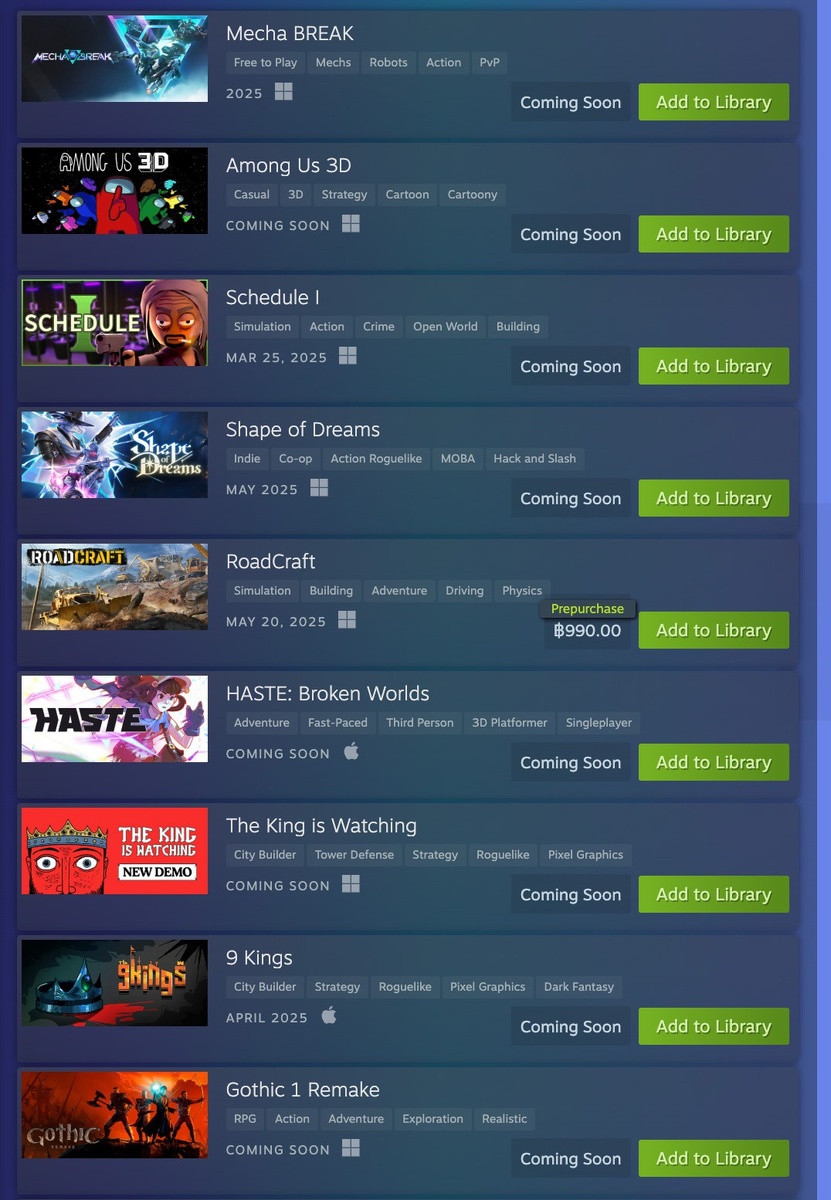Select the MOBA tag on Shape of Dreams
The height and width of the screenshot is (1200, 831).
(x=458, y=458)
